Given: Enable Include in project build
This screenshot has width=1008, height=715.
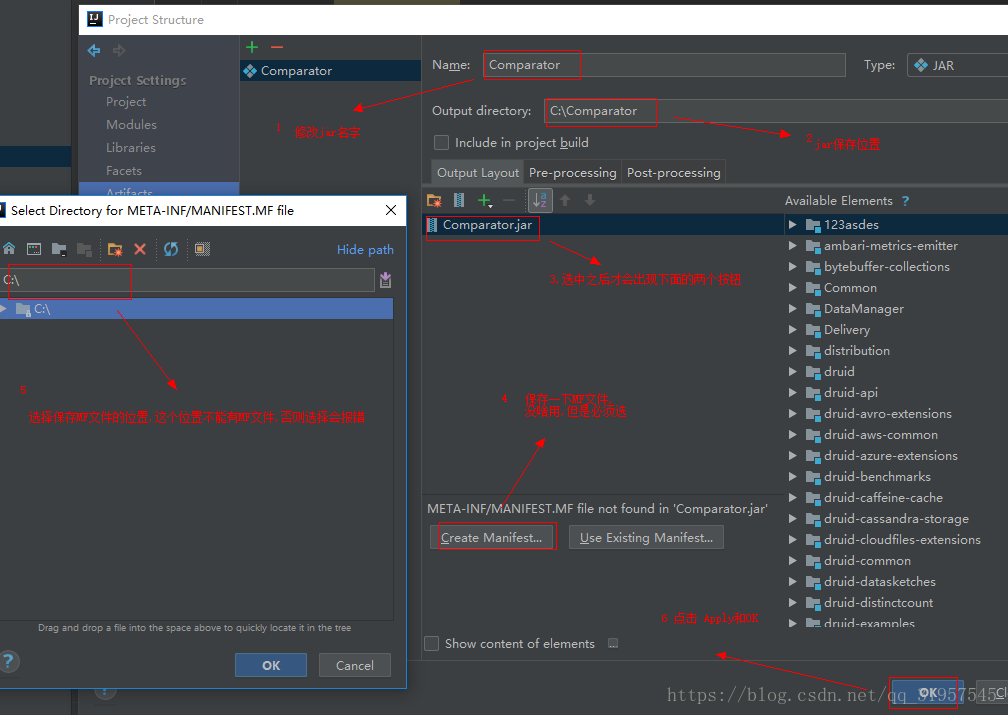Looking at the screenshot, I should coord(442,142).
